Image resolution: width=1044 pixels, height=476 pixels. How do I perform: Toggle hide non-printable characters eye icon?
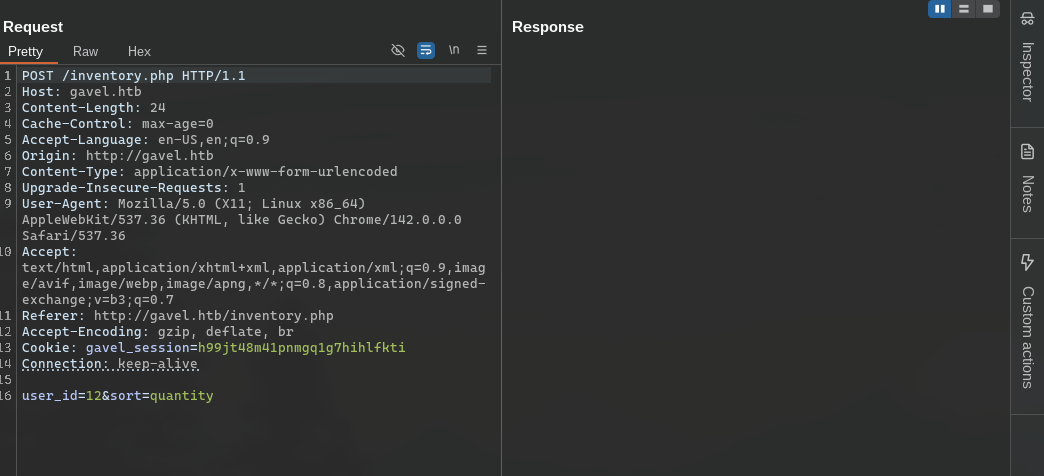tap(398, 50)
